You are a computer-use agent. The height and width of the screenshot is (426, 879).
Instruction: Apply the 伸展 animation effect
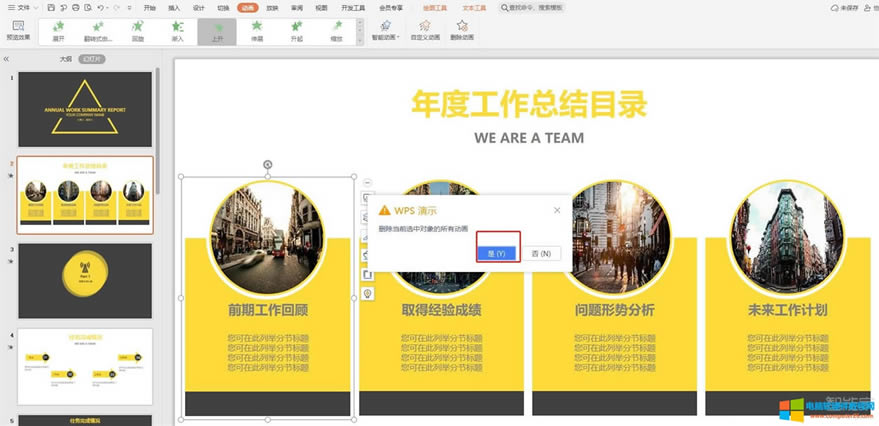point(257,31)
